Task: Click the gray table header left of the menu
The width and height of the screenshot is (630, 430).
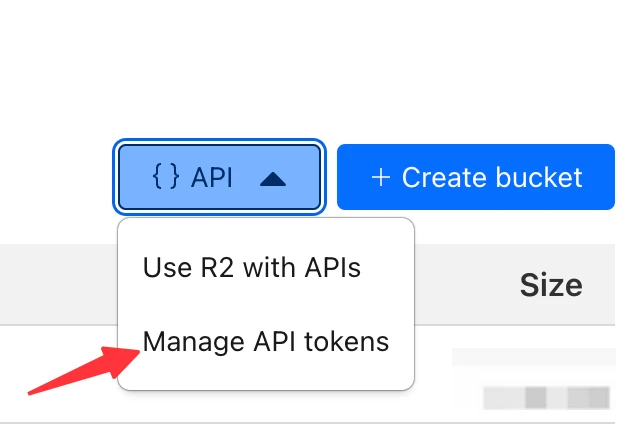Action: point(58,283)
